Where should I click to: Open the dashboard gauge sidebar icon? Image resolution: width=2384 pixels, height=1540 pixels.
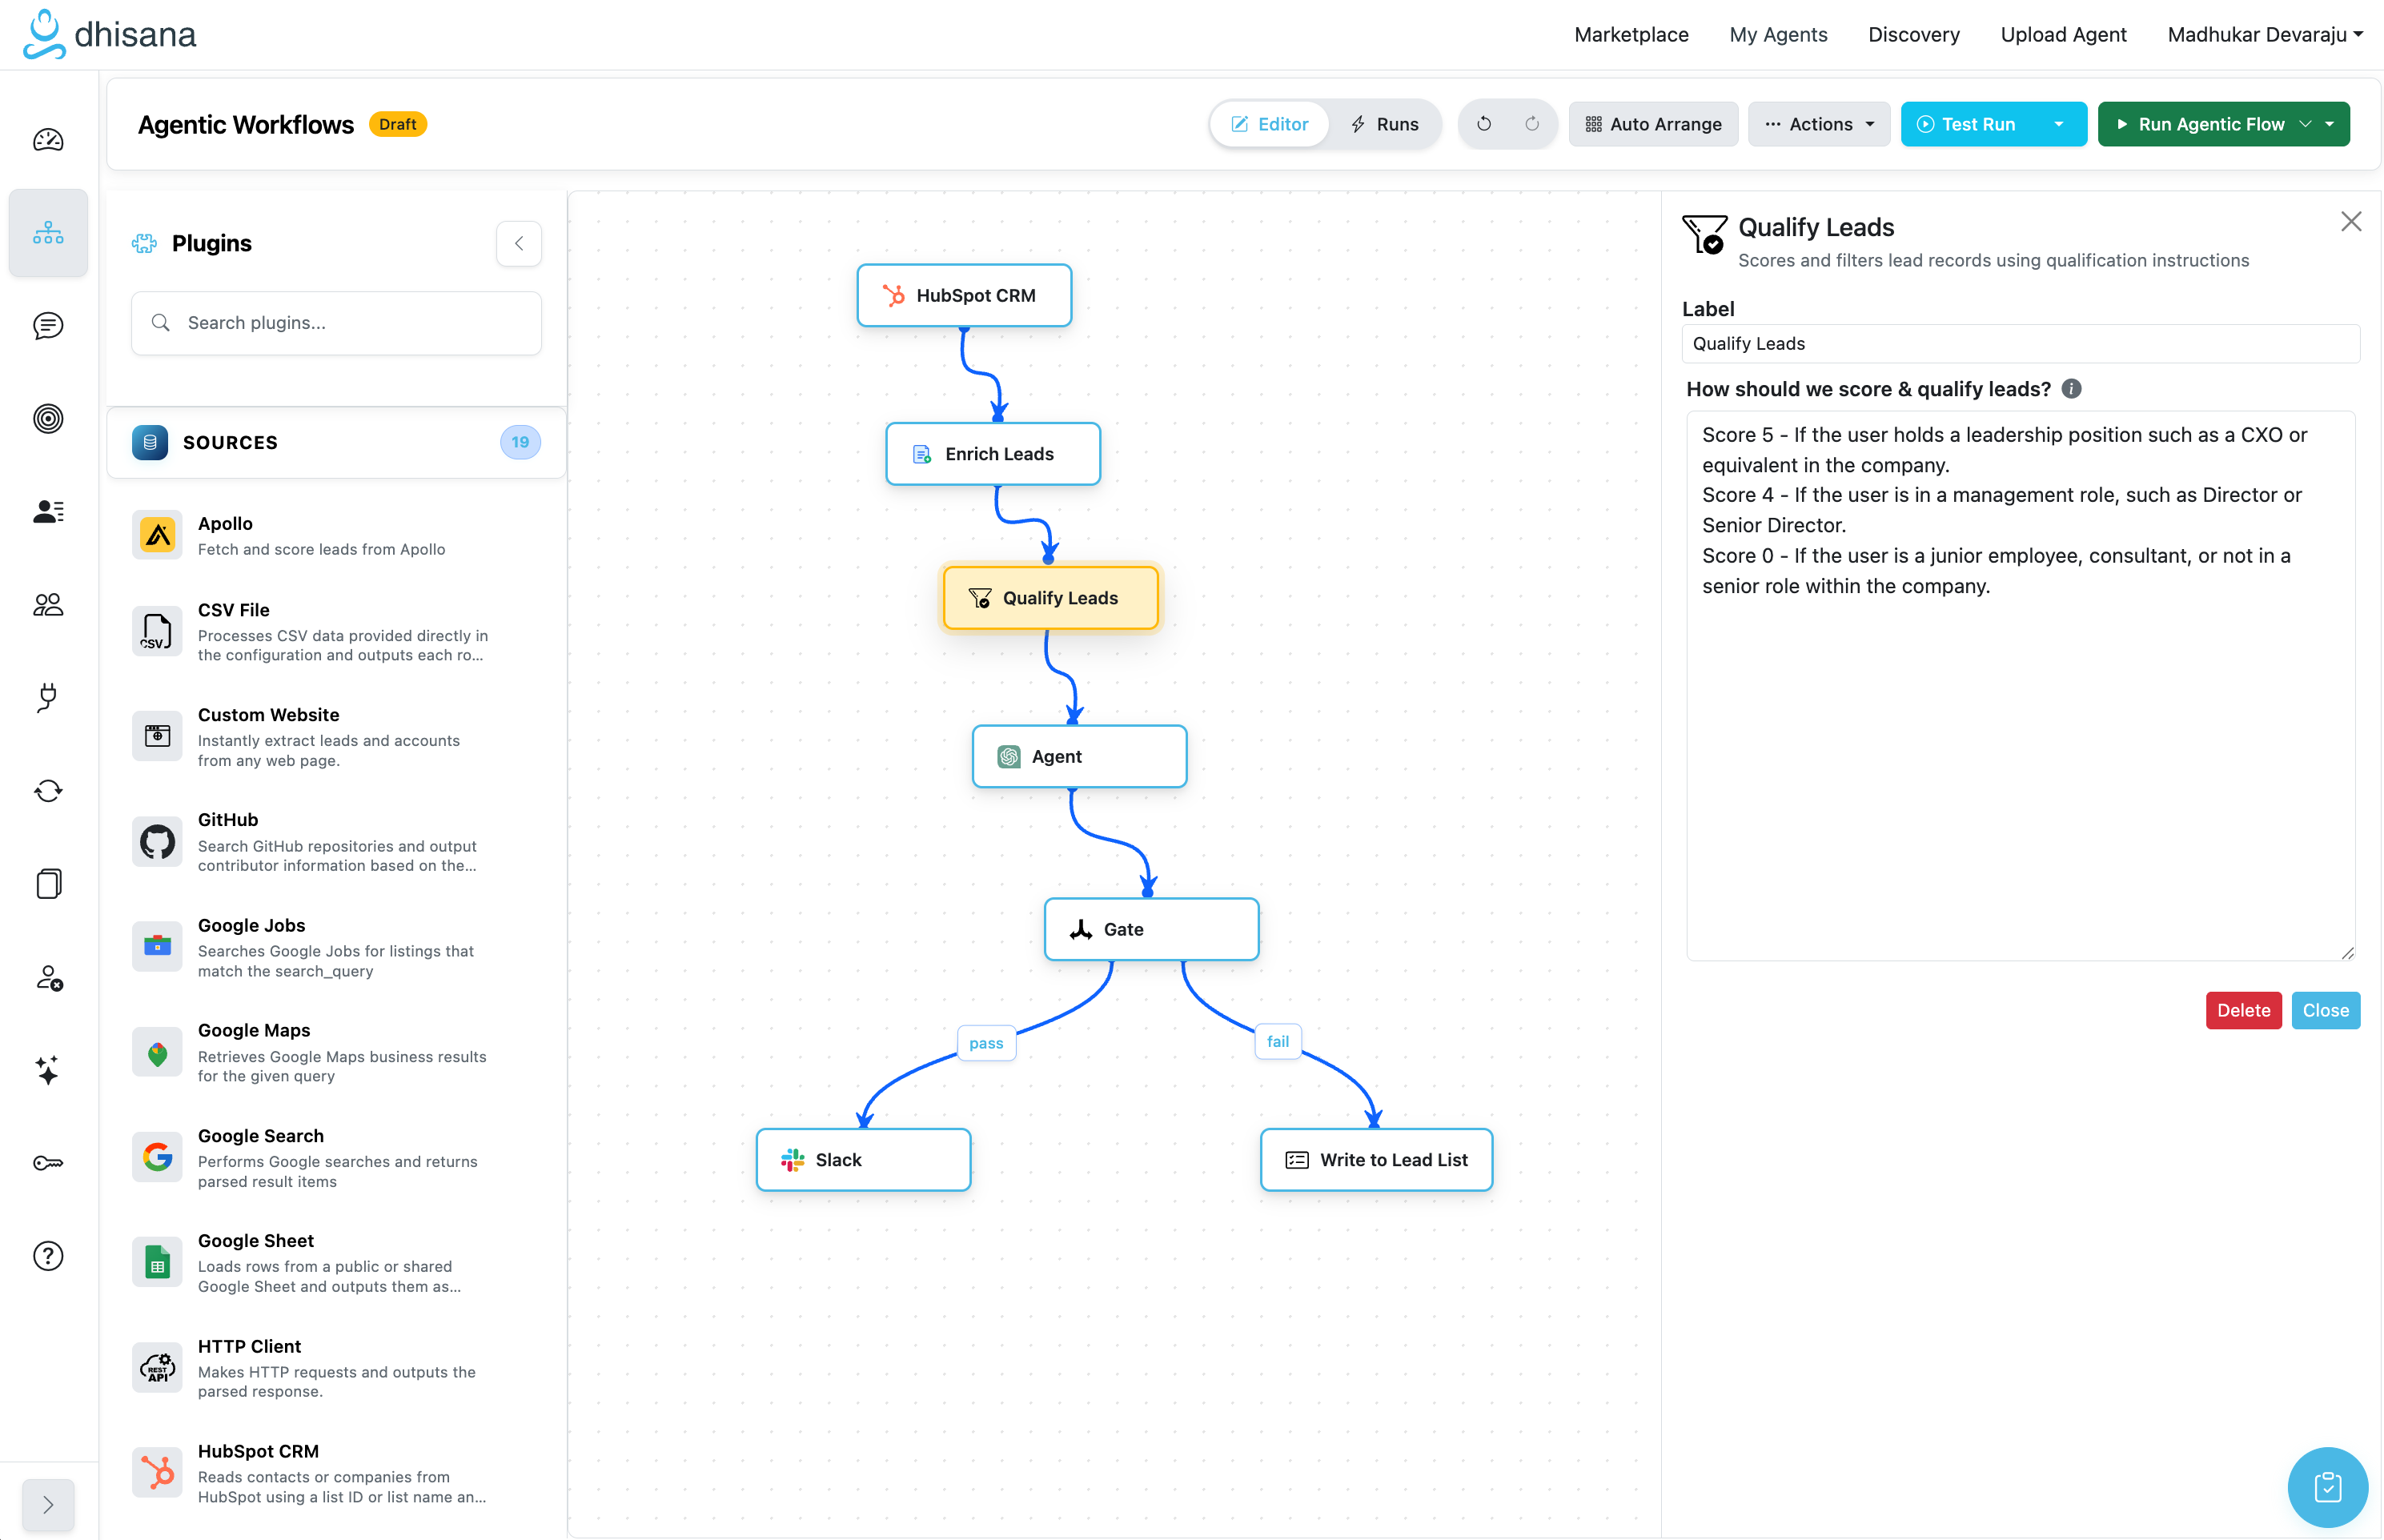(48, 140)
